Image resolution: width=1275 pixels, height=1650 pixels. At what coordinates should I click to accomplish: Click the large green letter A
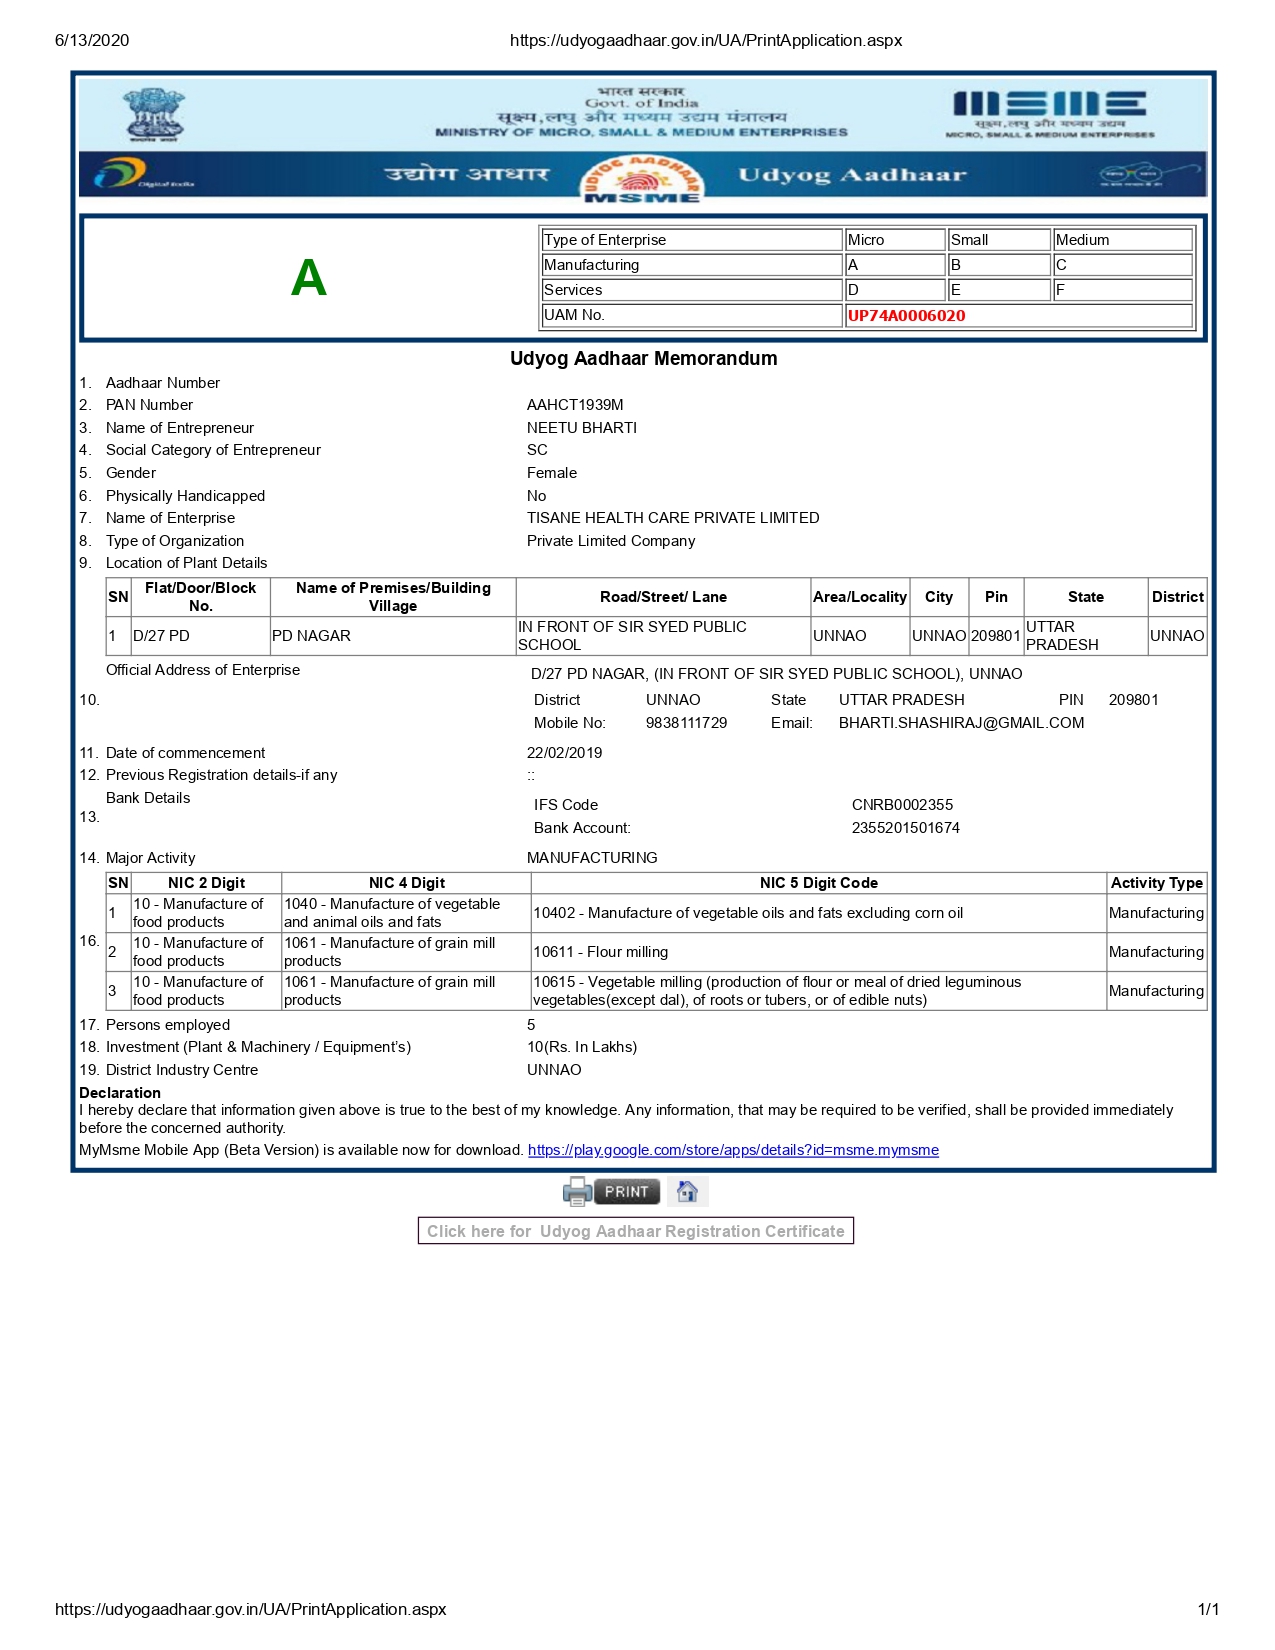click(x=309, y=278)
